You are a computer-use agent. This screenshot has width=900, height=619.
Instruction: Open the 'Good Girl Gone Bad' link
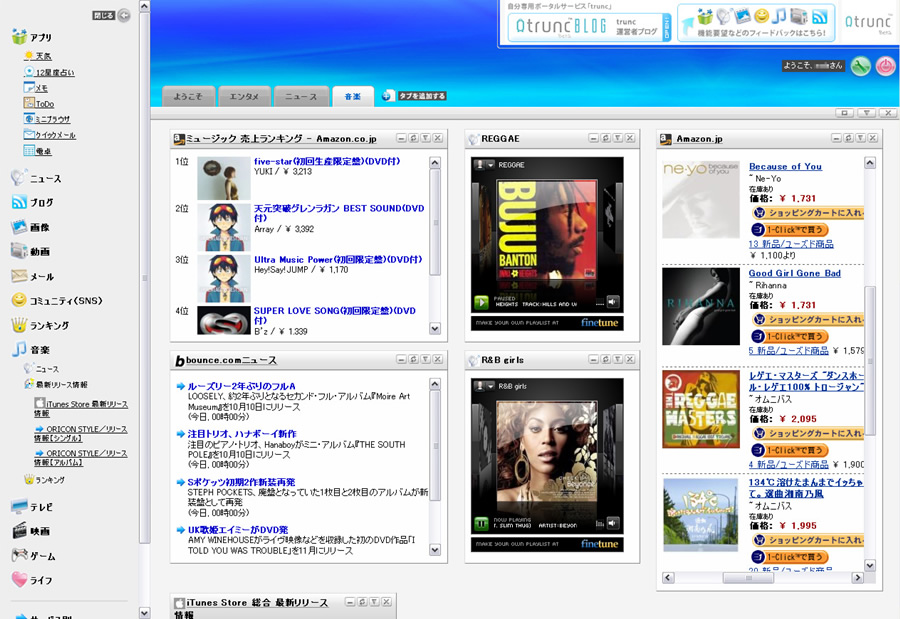tap(794, 273)
